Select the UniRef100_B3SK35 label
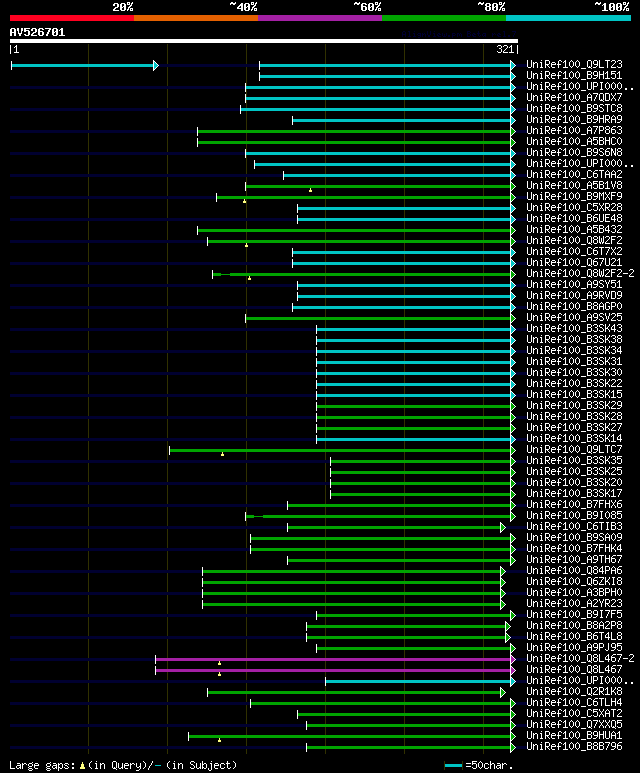Viewport: 640px width, 773px height. coord(574,460)
